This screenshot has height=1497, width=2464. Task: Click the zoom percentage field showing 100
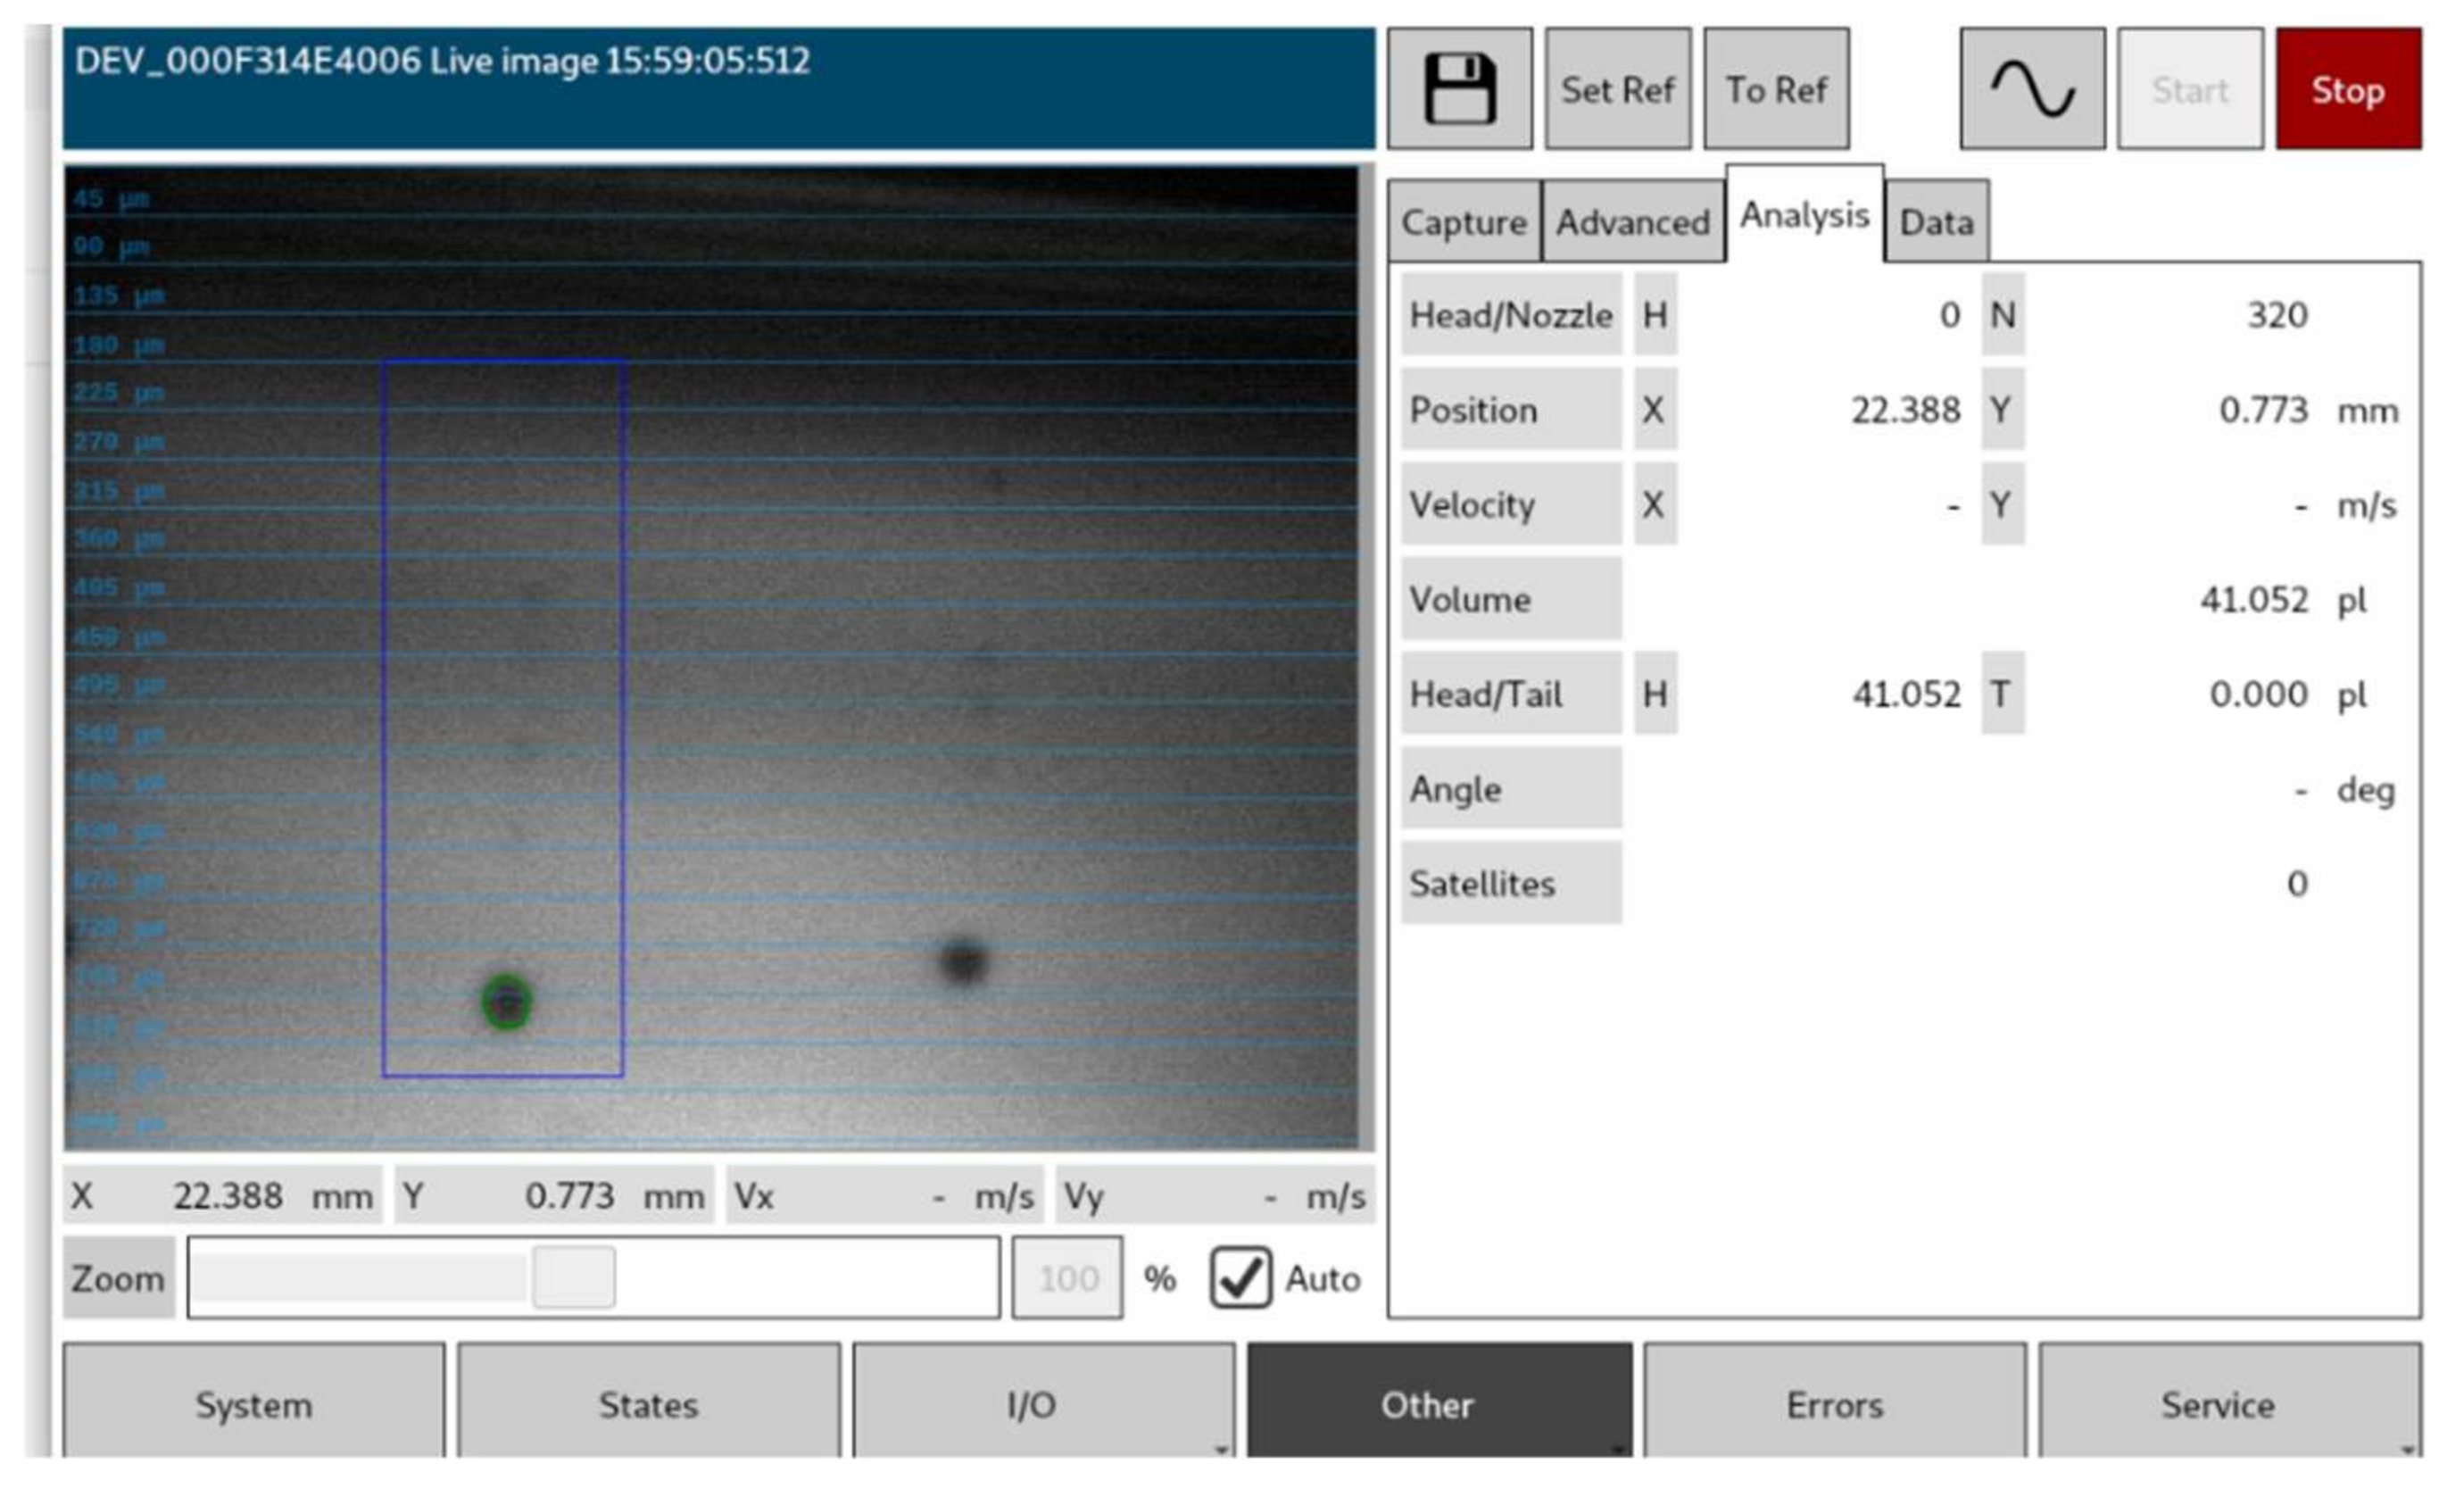pos(1066,1277)
